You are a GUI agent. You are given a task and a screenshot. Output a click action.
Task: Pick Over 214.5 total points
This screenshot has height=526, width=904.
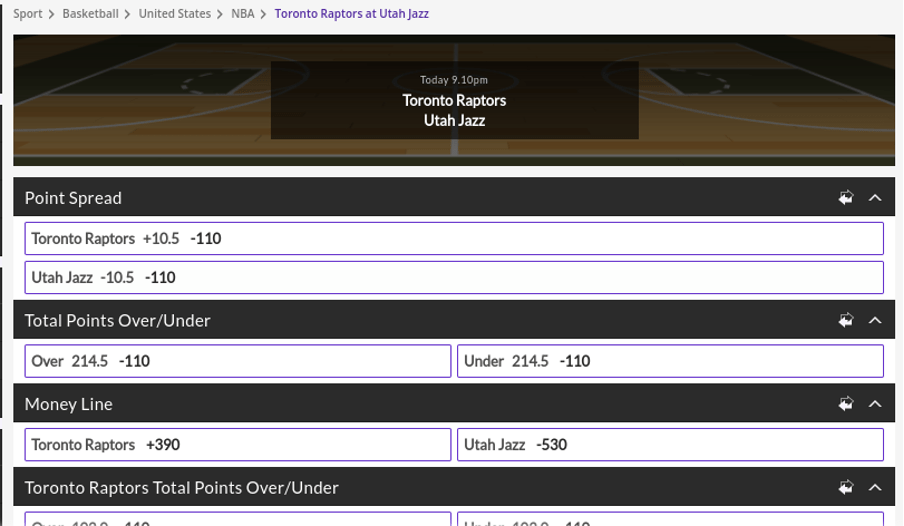click(238, 361)
